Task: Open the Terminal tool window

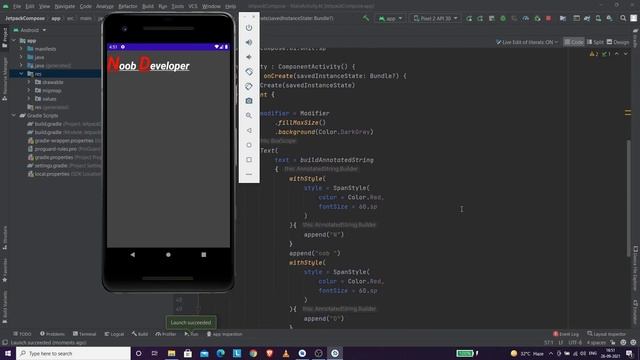Action: click(84, 334)
